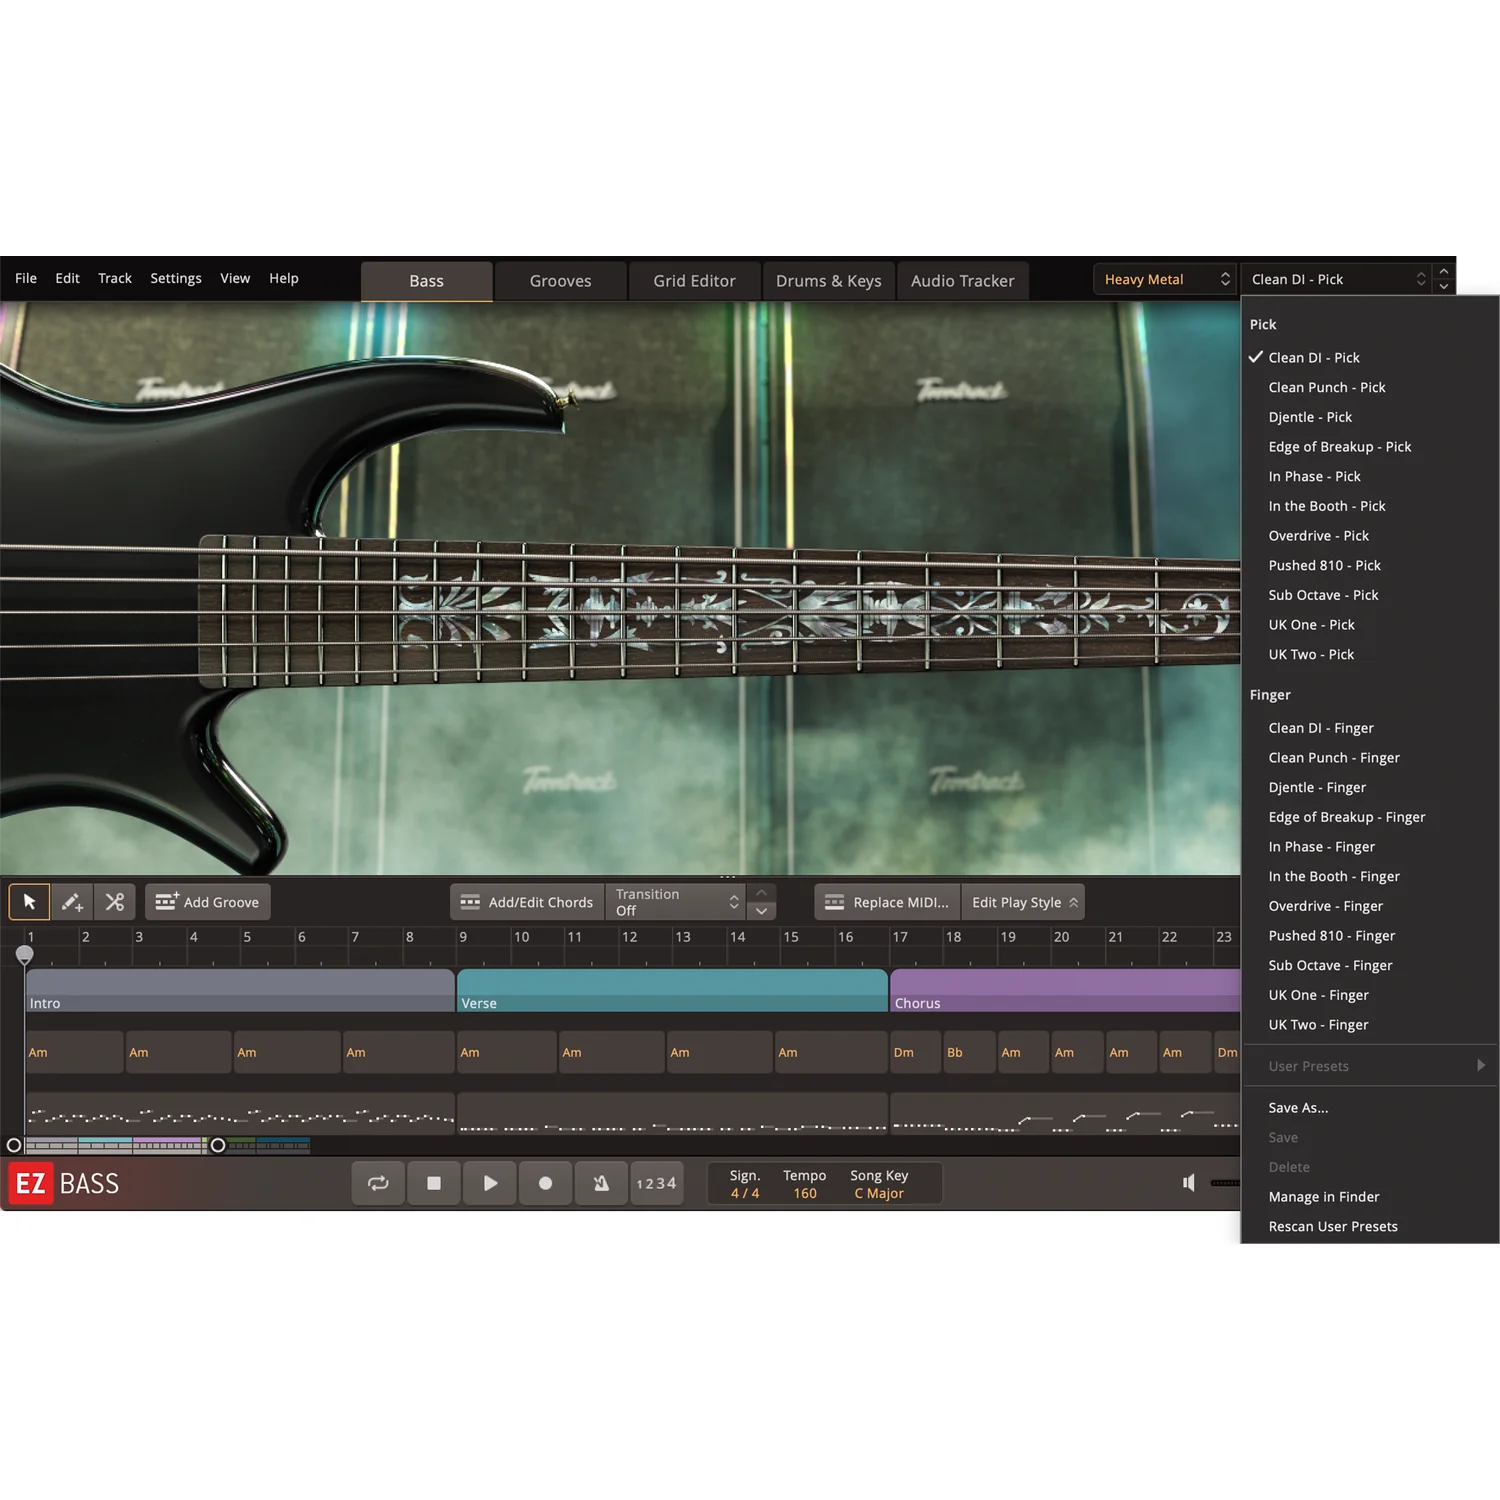The width and height of the screenshot is (1500, 1500).
Task: Select the scissors cut tool
Action: click(x=115, y=902)
